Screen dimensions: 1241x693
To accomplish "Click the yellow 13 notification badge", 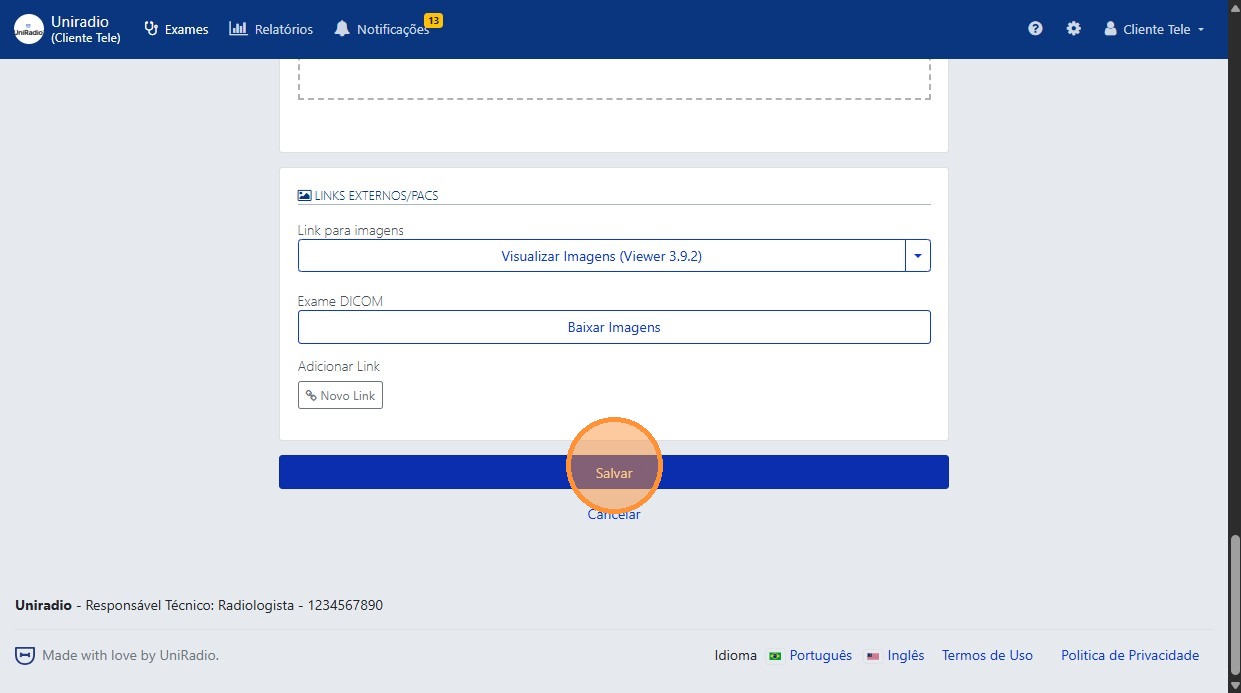I will [433, 20].
